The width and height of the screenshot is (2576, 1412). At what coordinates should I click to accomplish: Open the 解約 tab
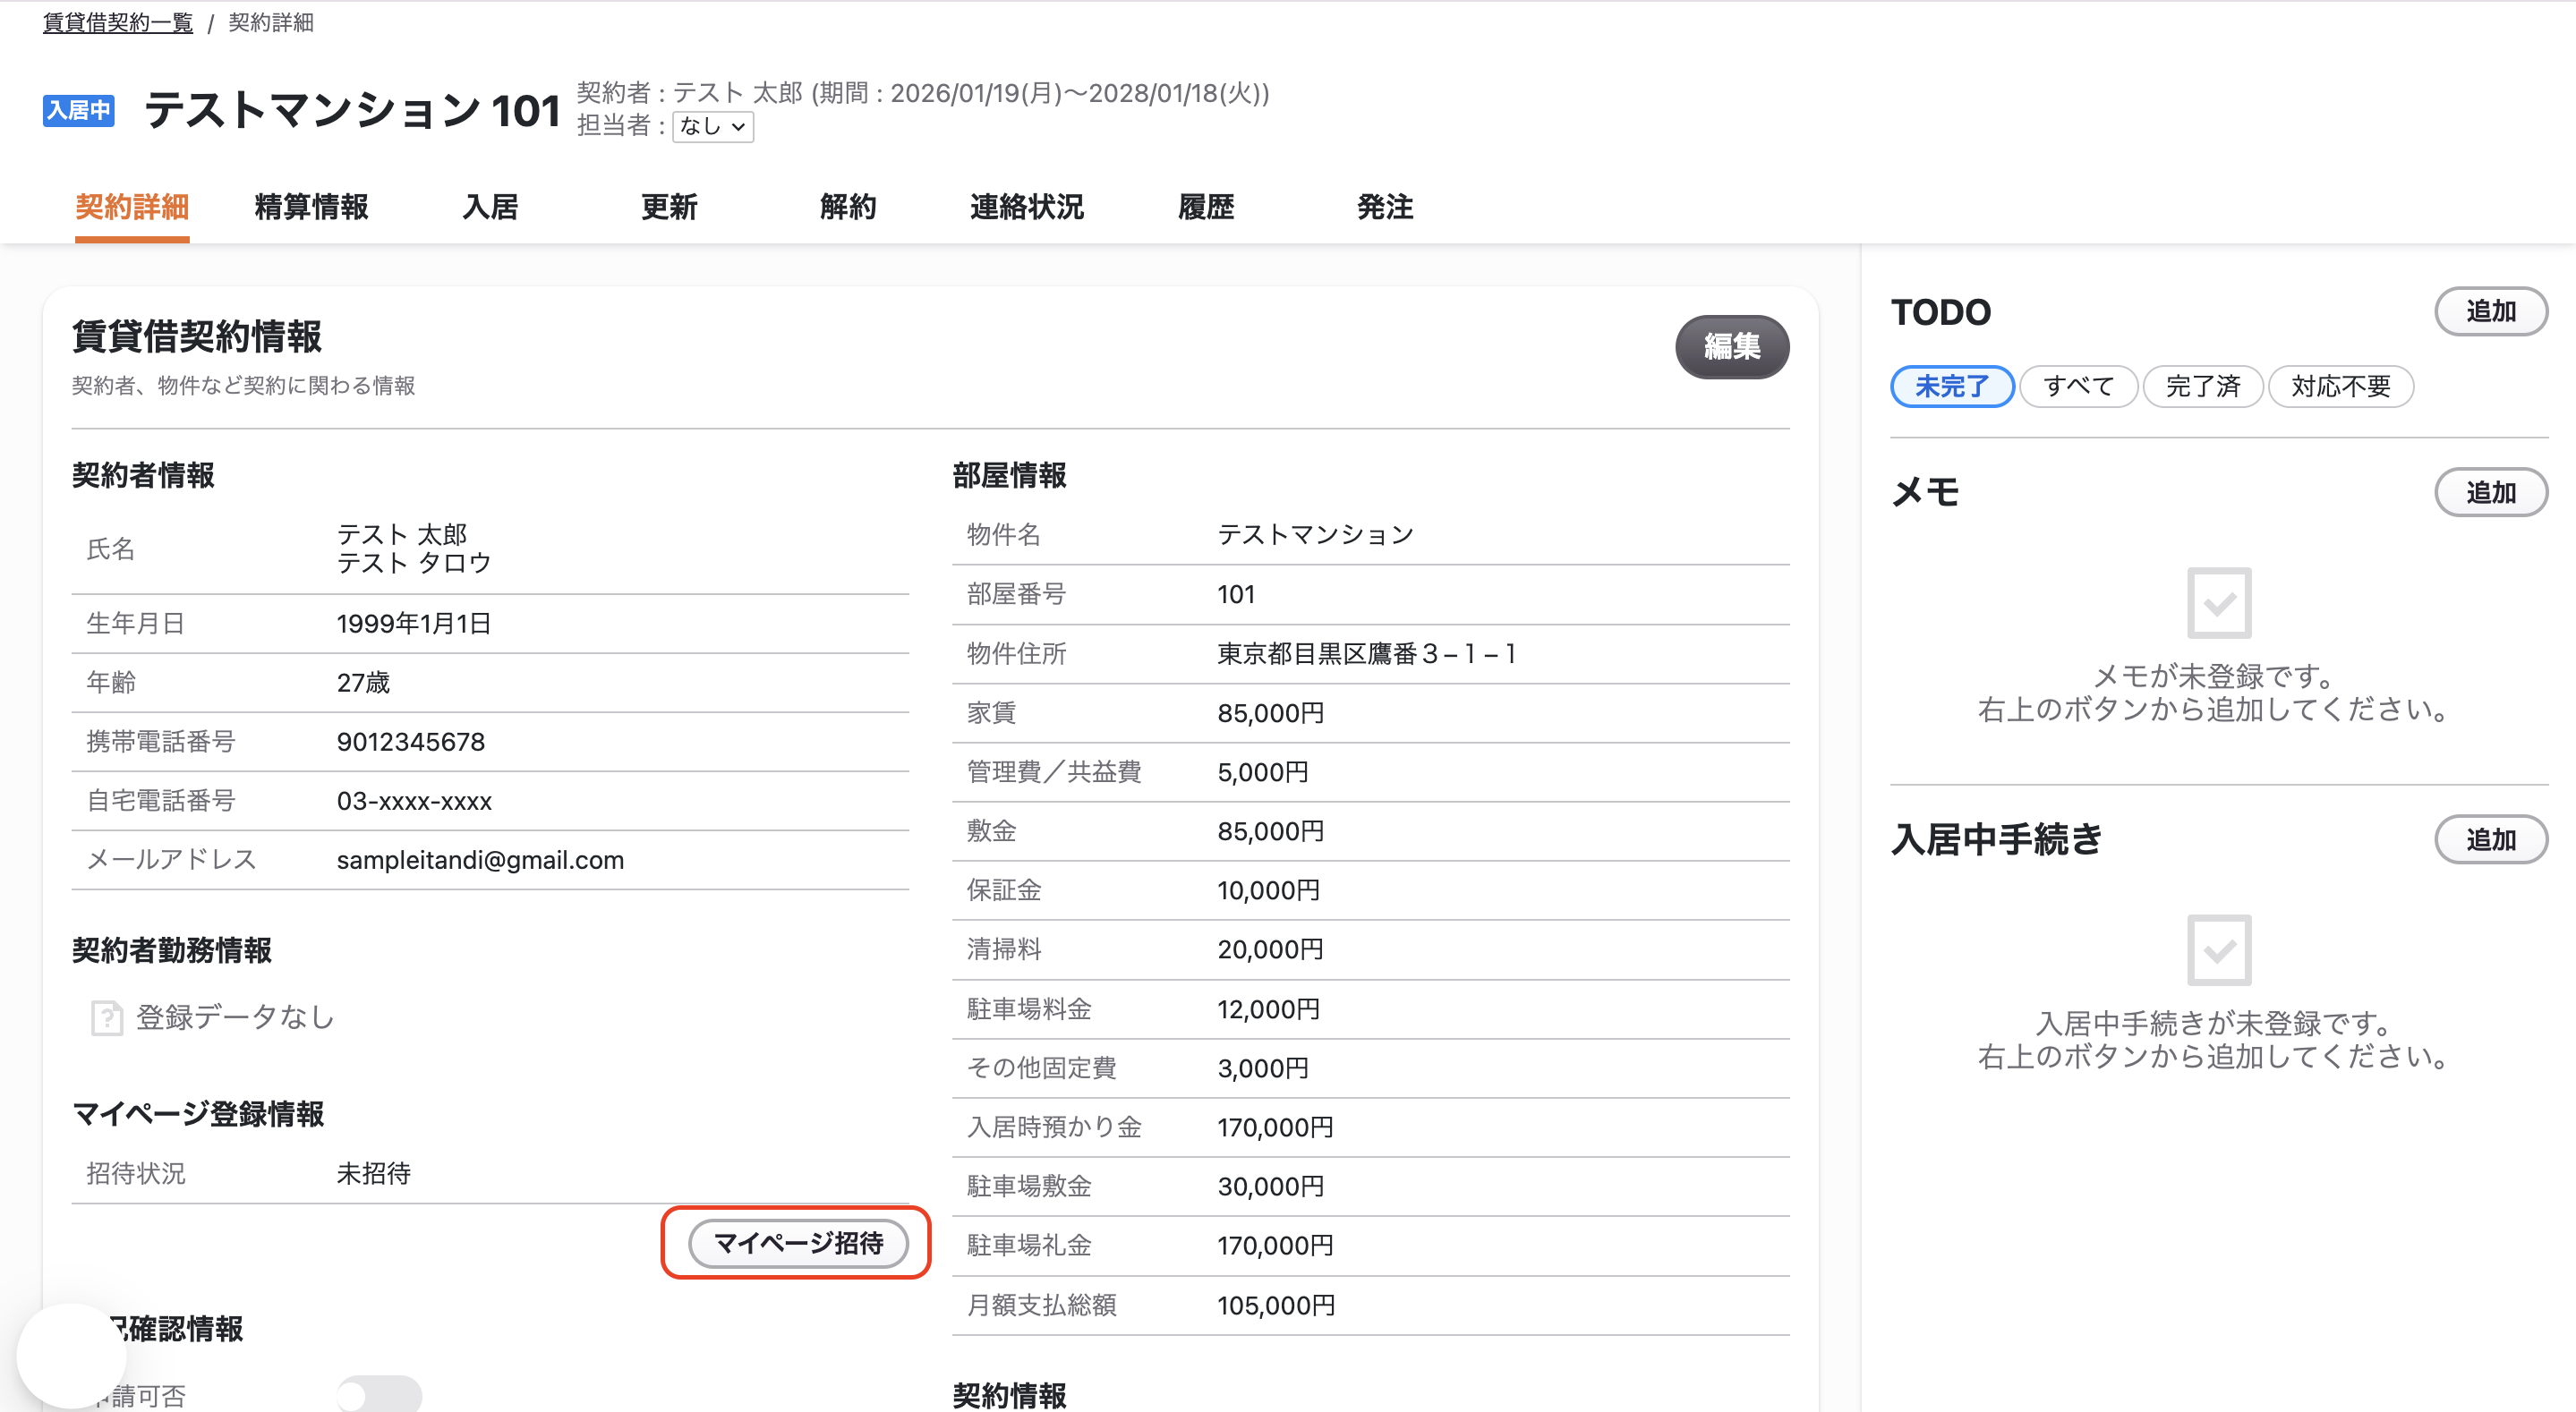tap(848, 207)
